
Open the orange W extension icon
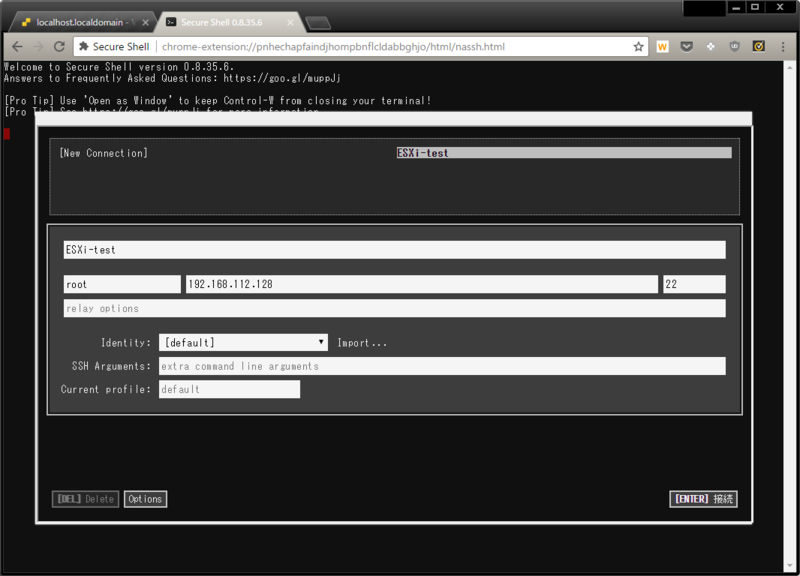pos(663,47)
